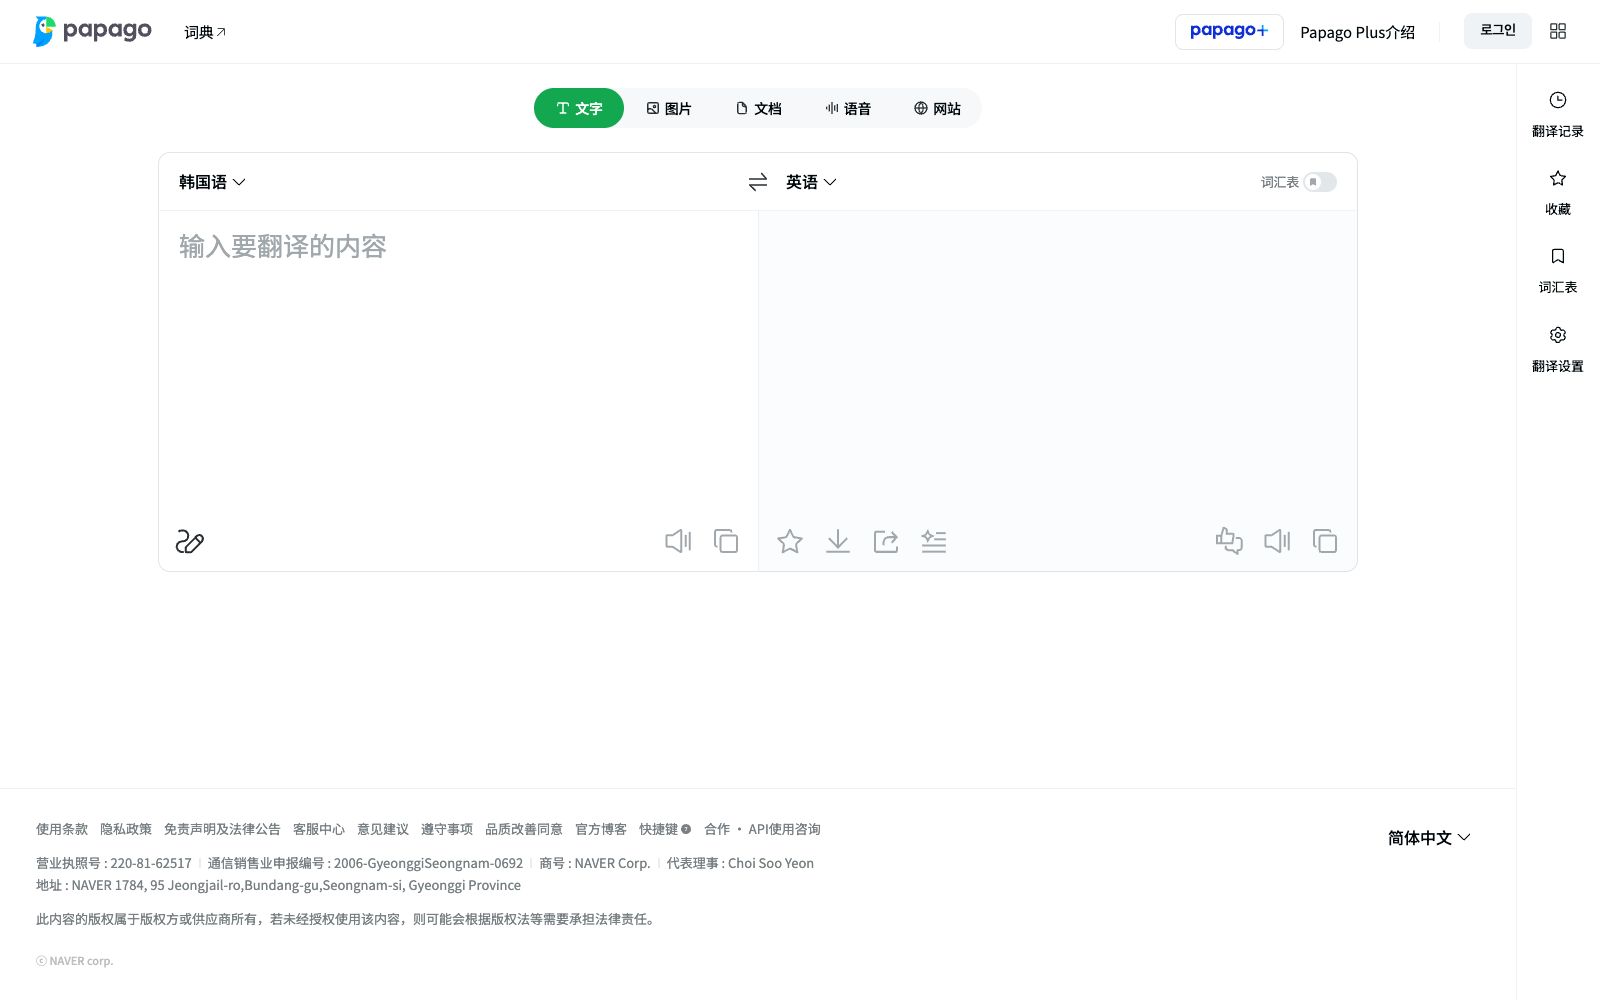
Task: Open 翻译记录 history in sidebar
Action: (x=1558, y=114)
